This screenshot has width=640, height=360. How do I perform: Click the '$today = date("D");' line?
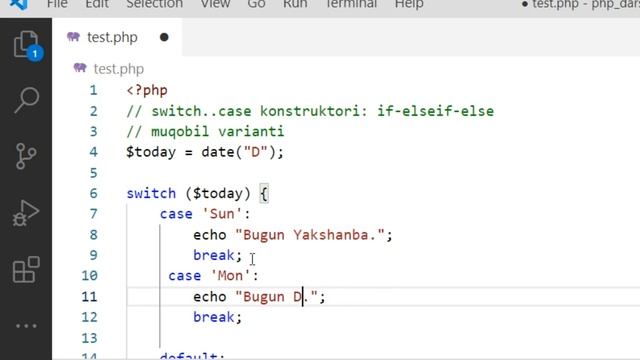(x=204, y=152)
